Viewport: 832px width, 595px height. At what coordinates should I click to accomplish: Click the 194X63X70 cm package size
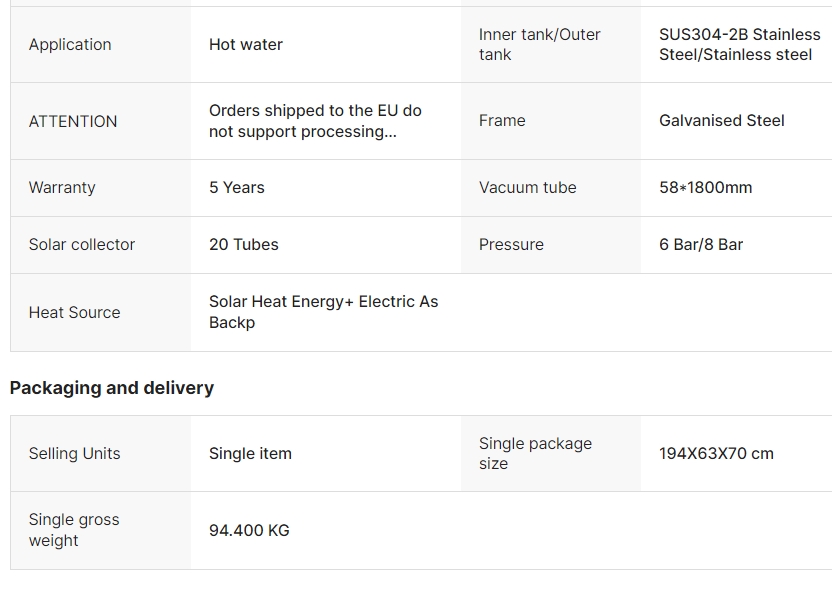[x=716, y=453]
